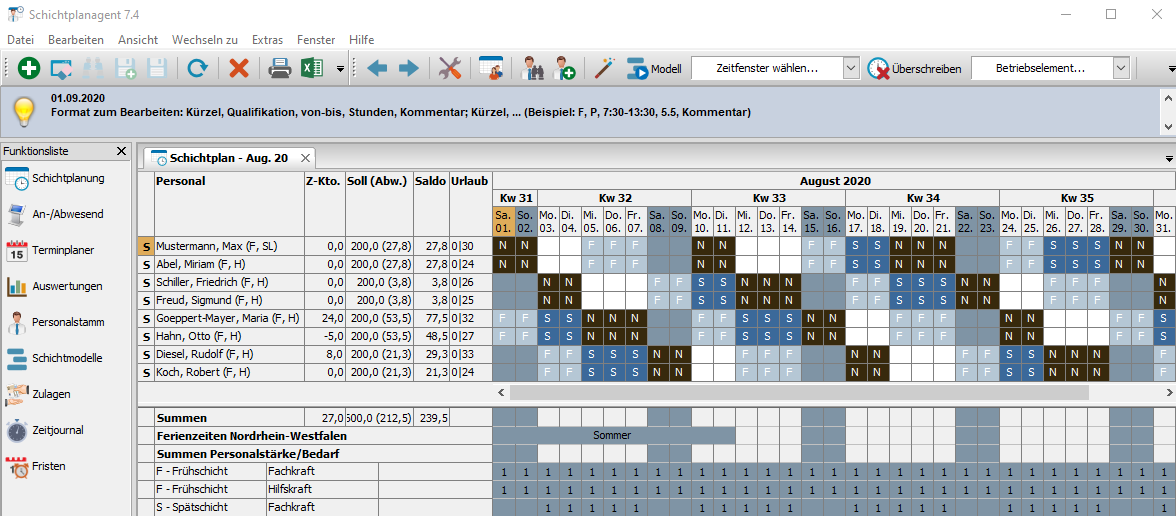Click the light bulb hint icon
The width and height of the screenshot is (1176, 516).
[25, 112]
